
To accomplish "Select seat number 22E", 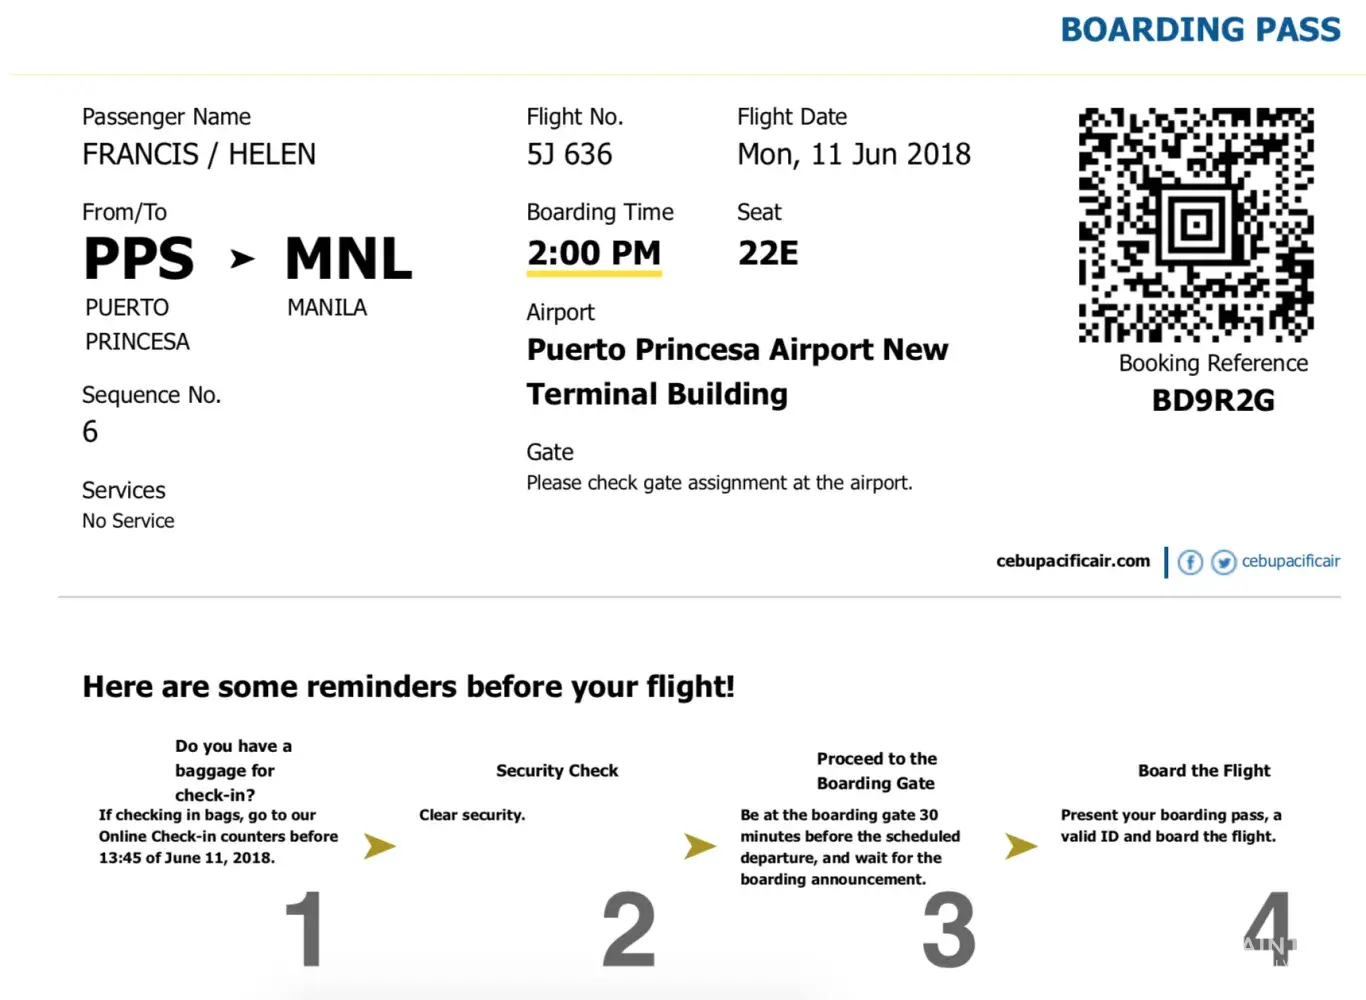I will (768, 254).
